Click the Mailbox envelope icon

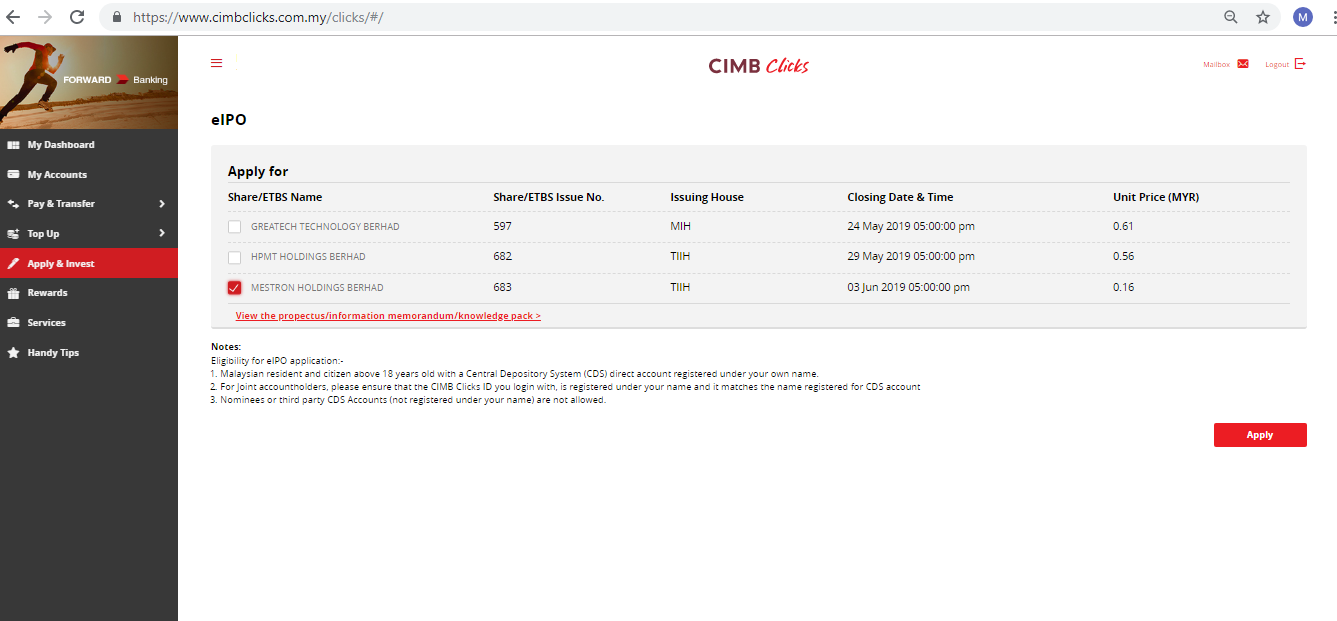[x=1243, y=64]
